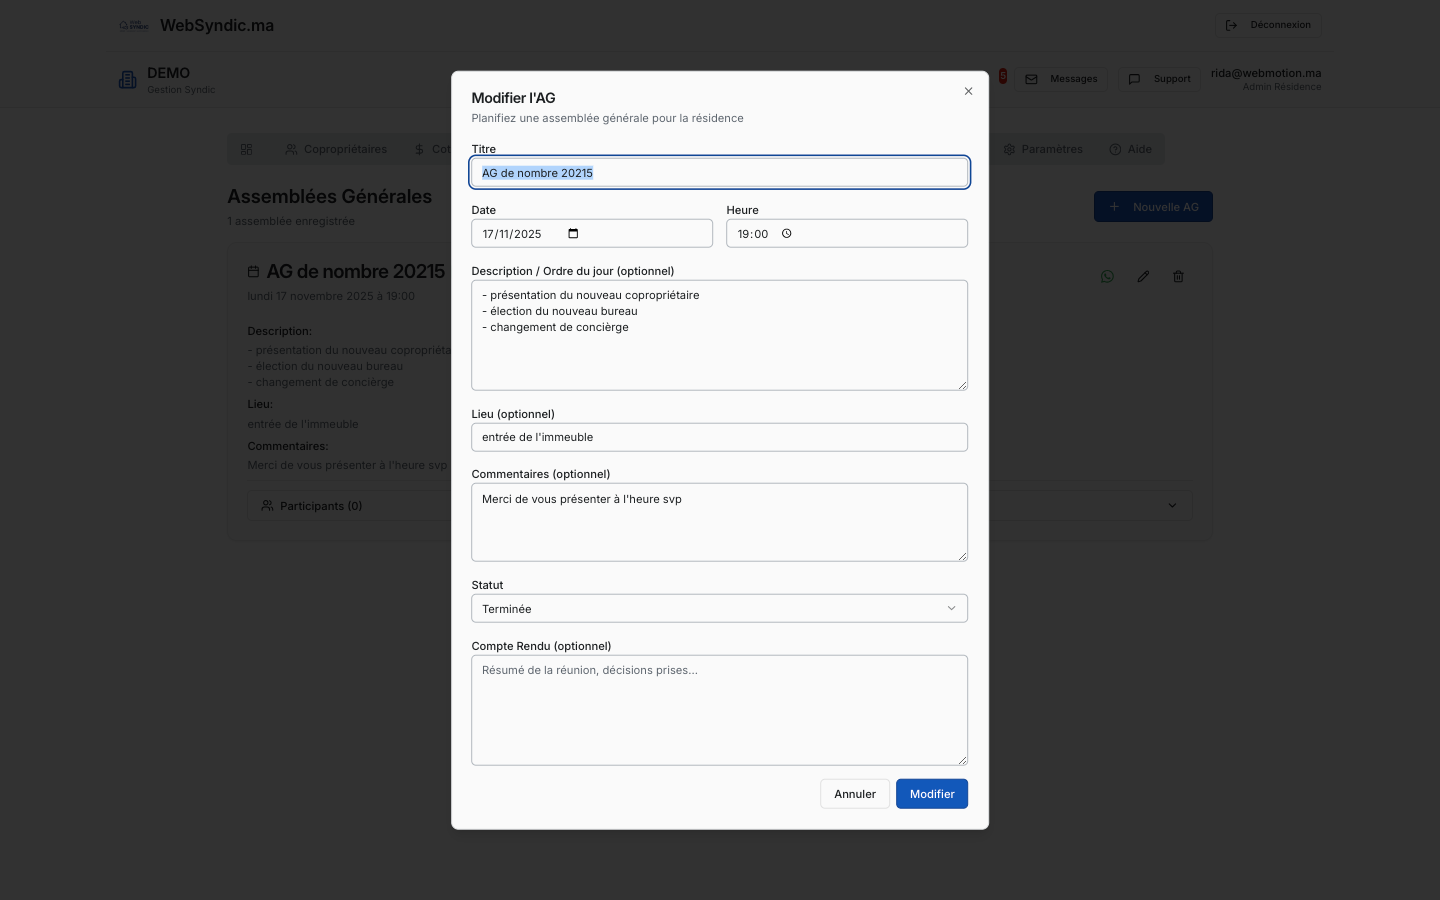Open the Copropriétaires tab

(336, 150)
